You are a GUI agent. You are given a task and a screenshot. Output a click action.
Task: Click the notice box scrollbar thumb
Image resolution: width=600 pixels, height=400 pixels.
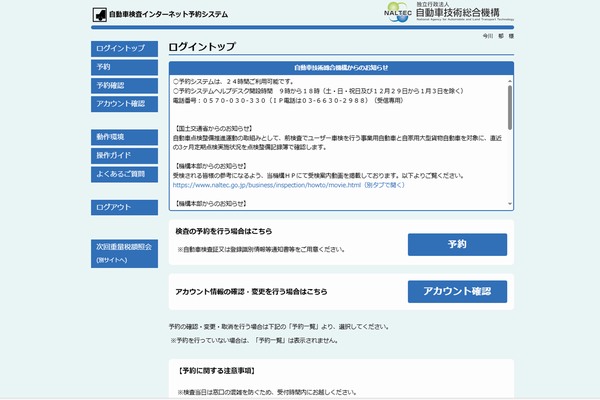pos(510,108)
